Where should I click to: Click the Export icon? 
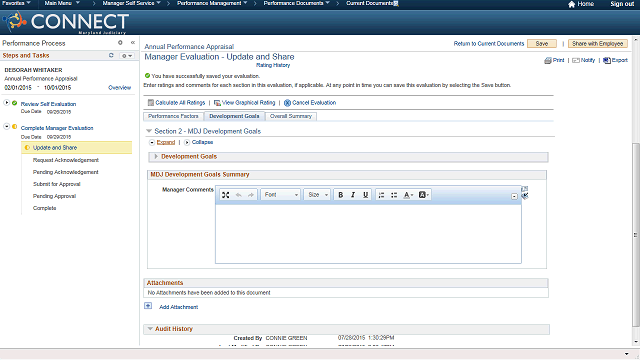click(607, 60)
